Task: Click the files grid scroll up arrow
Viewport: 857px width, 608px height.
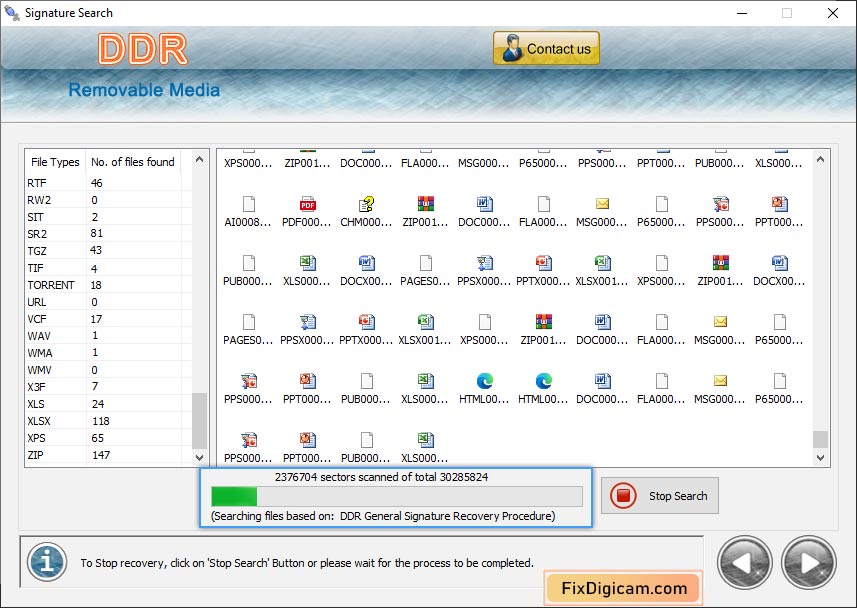Action: coord(820,159)
